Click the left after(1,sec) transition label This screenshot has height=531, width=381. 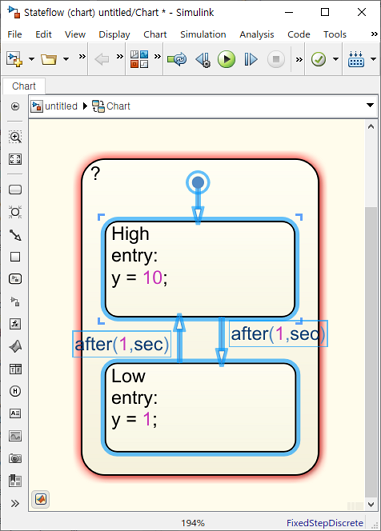(122, 344)
